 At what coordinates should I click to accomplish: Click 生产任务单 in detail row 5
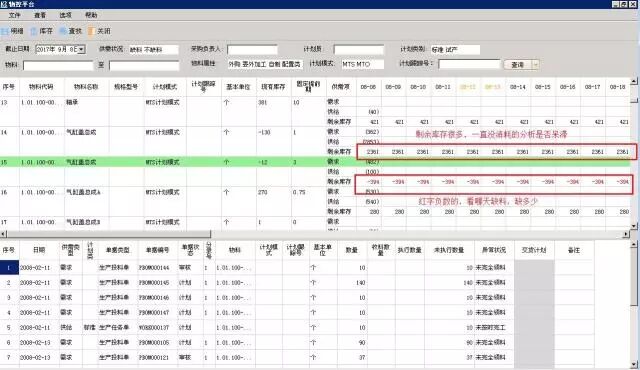point(114,328)
